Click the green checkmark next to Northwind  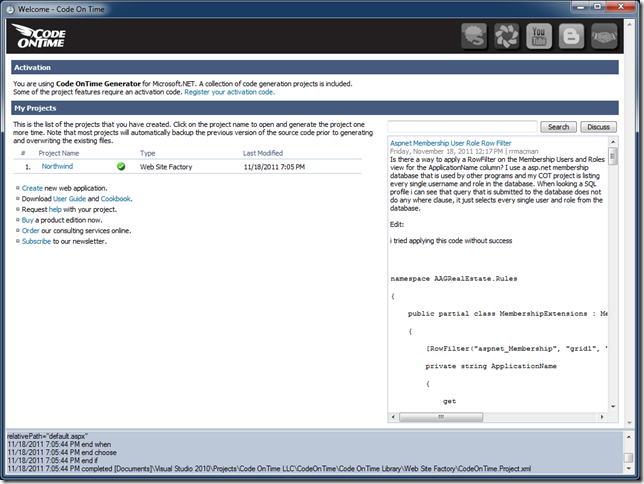[121, 166]
